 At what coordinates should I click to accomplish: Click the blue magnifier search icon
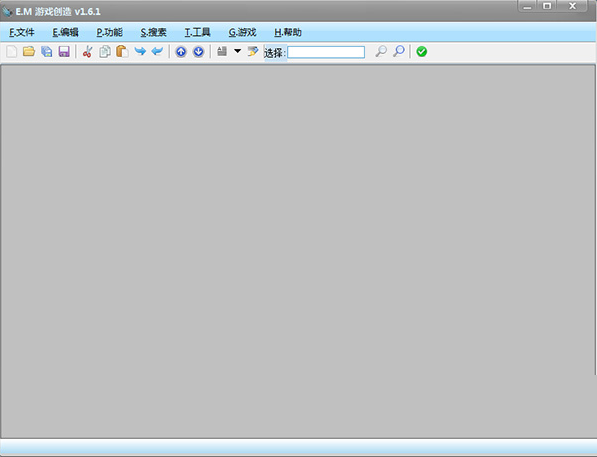pyautogui.click(x=399, y=51)
